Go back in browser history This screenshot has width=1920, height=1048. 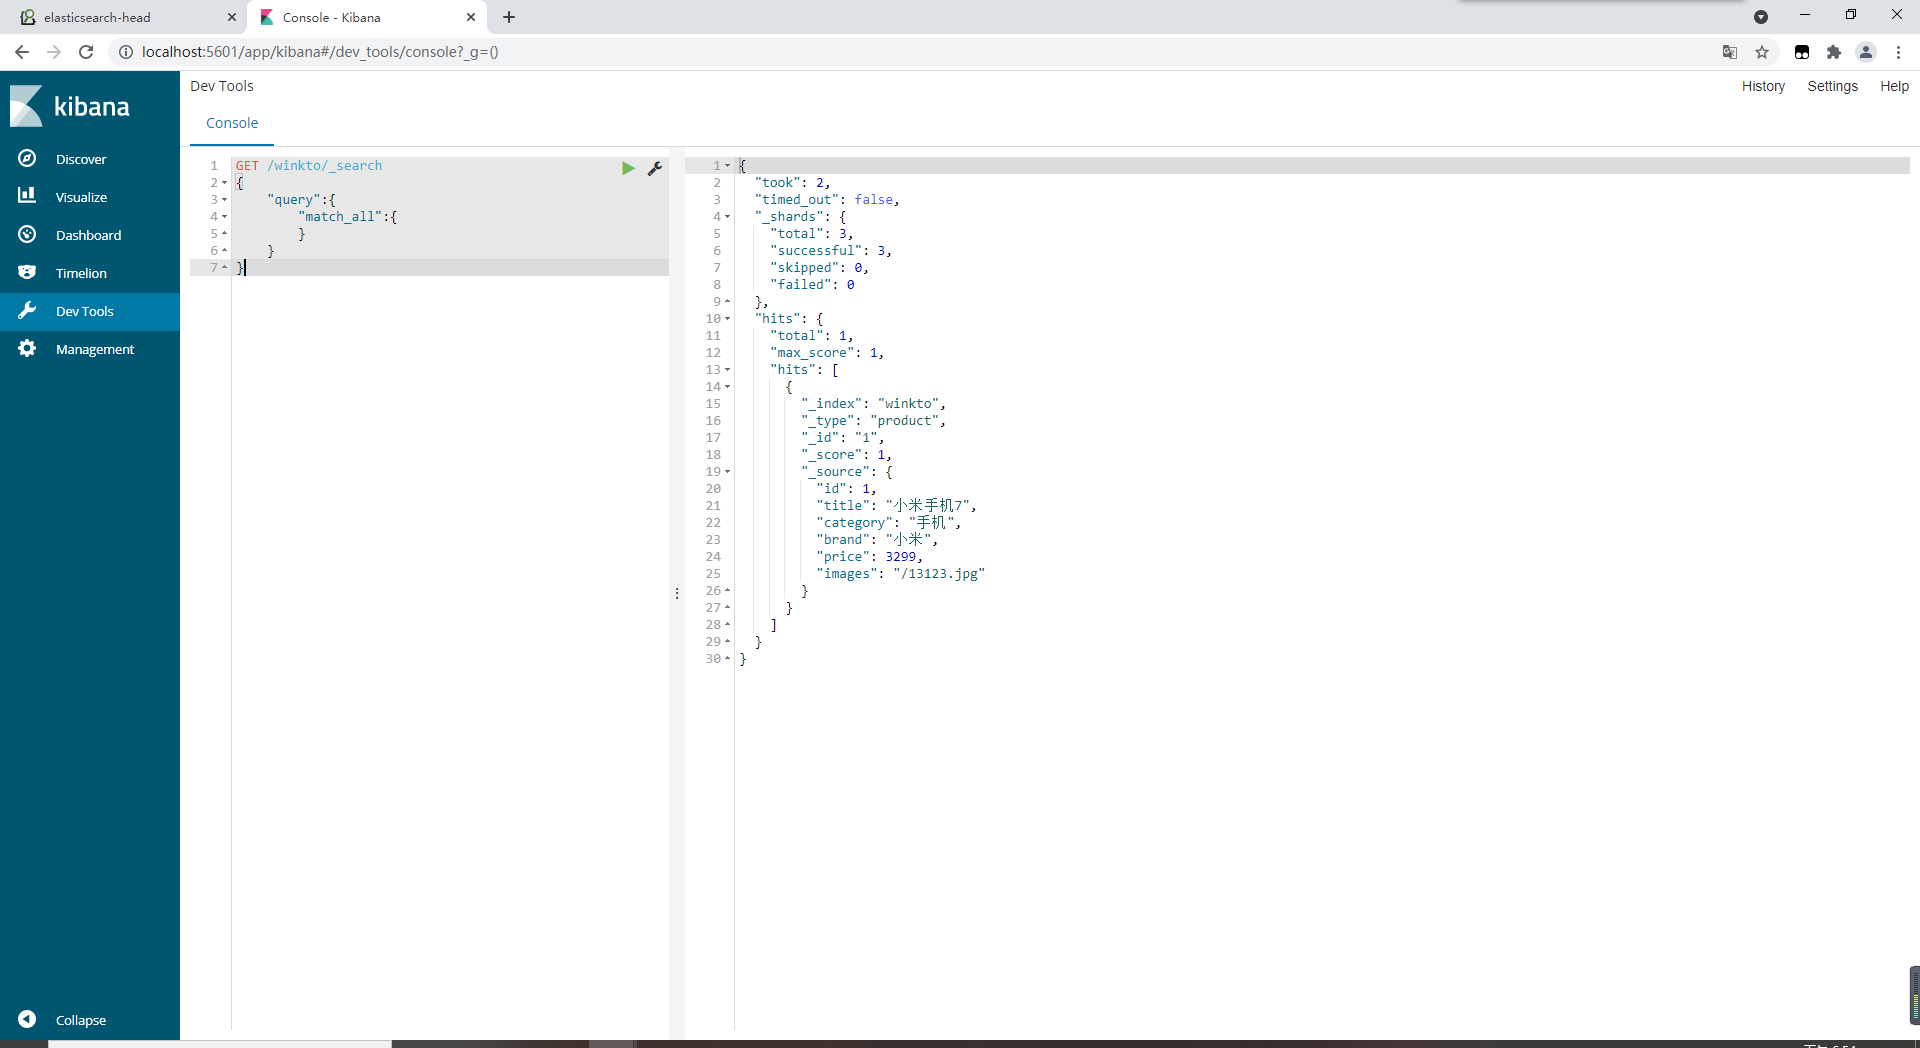pos(22,52)
